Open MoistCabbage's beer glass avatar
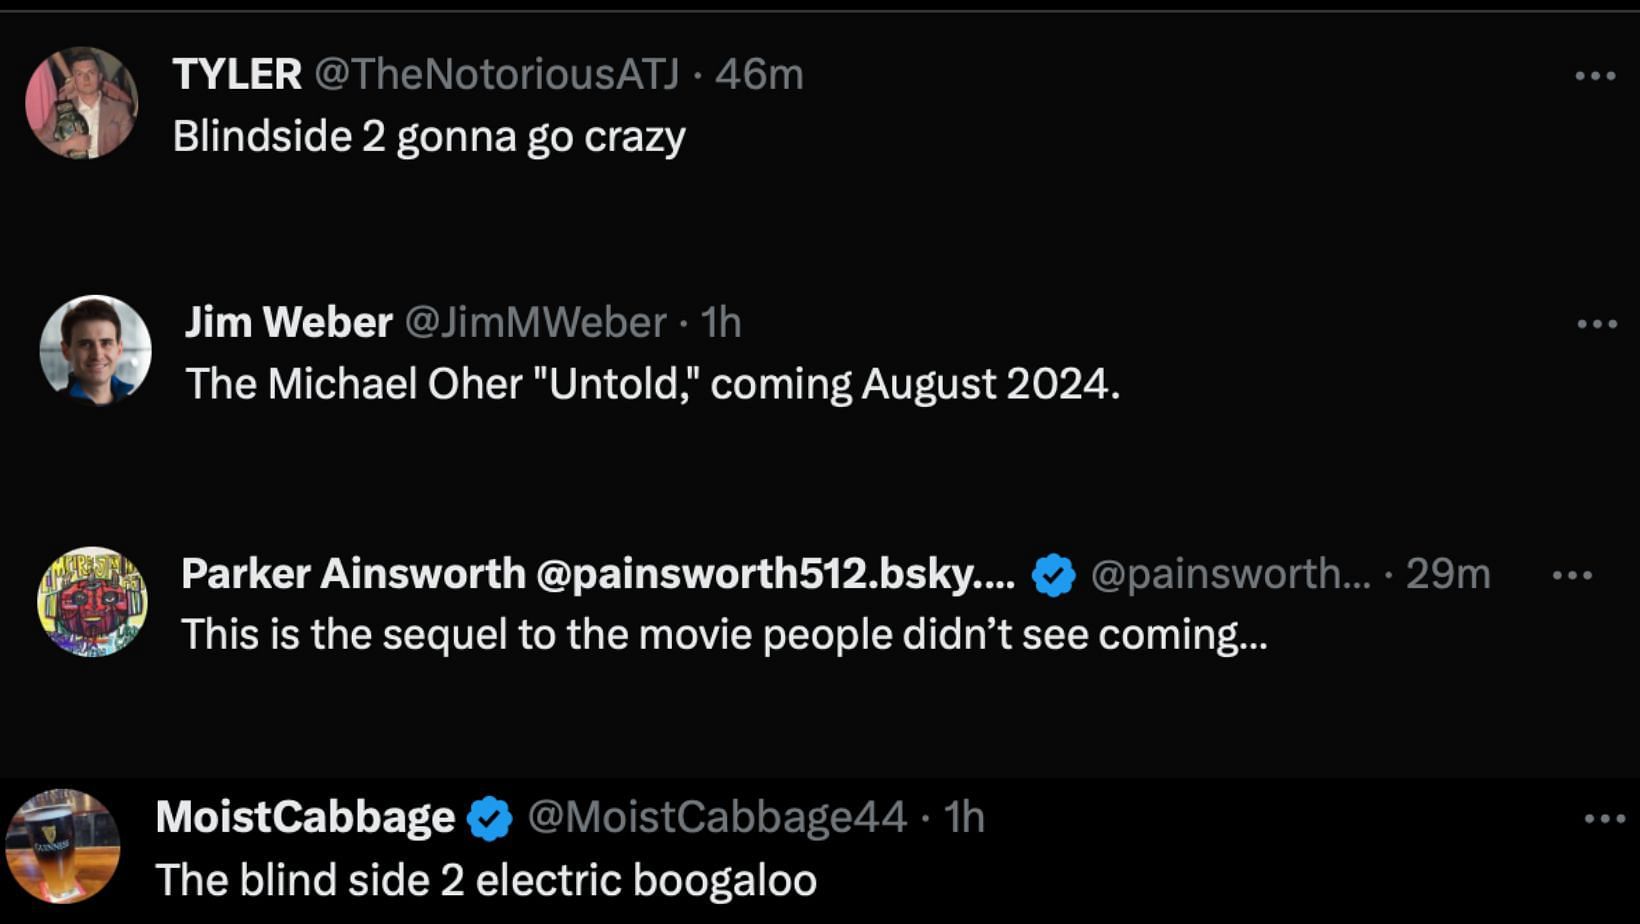The width and height of the screenshot is (1640, 924). [62, 846]
